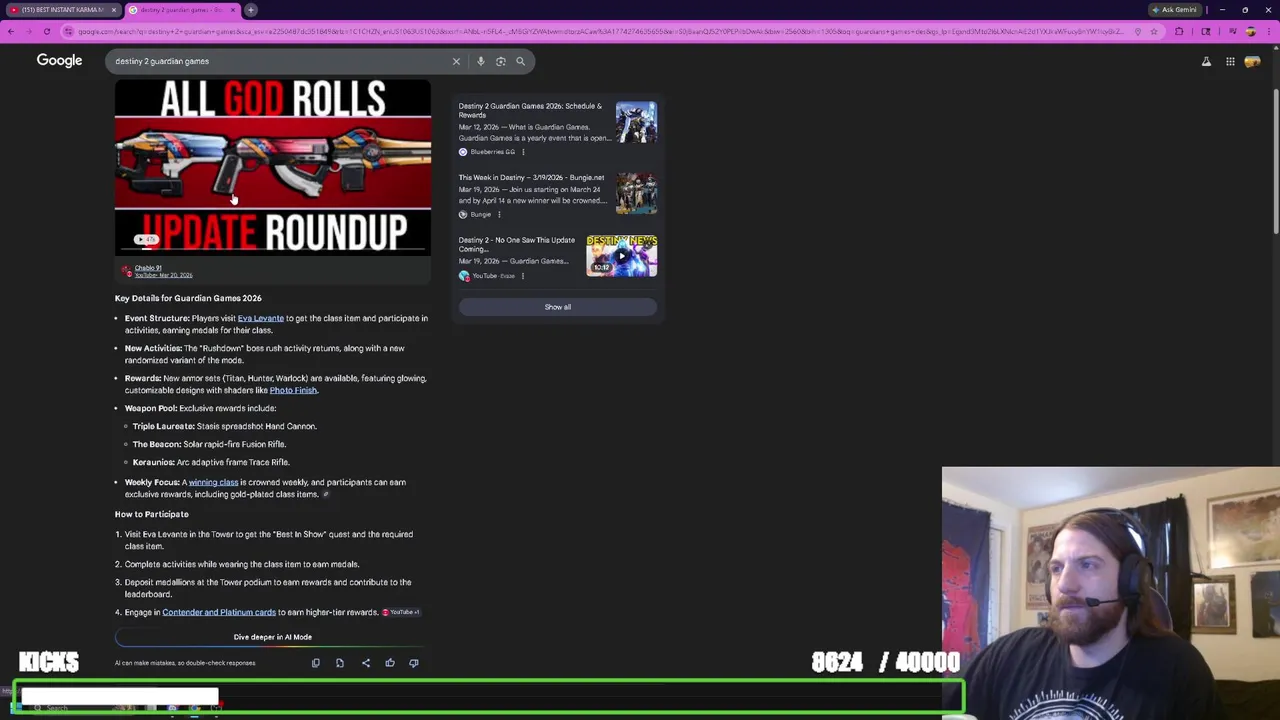Click the 'Keraunios:' weapon line

click(211, 462)
